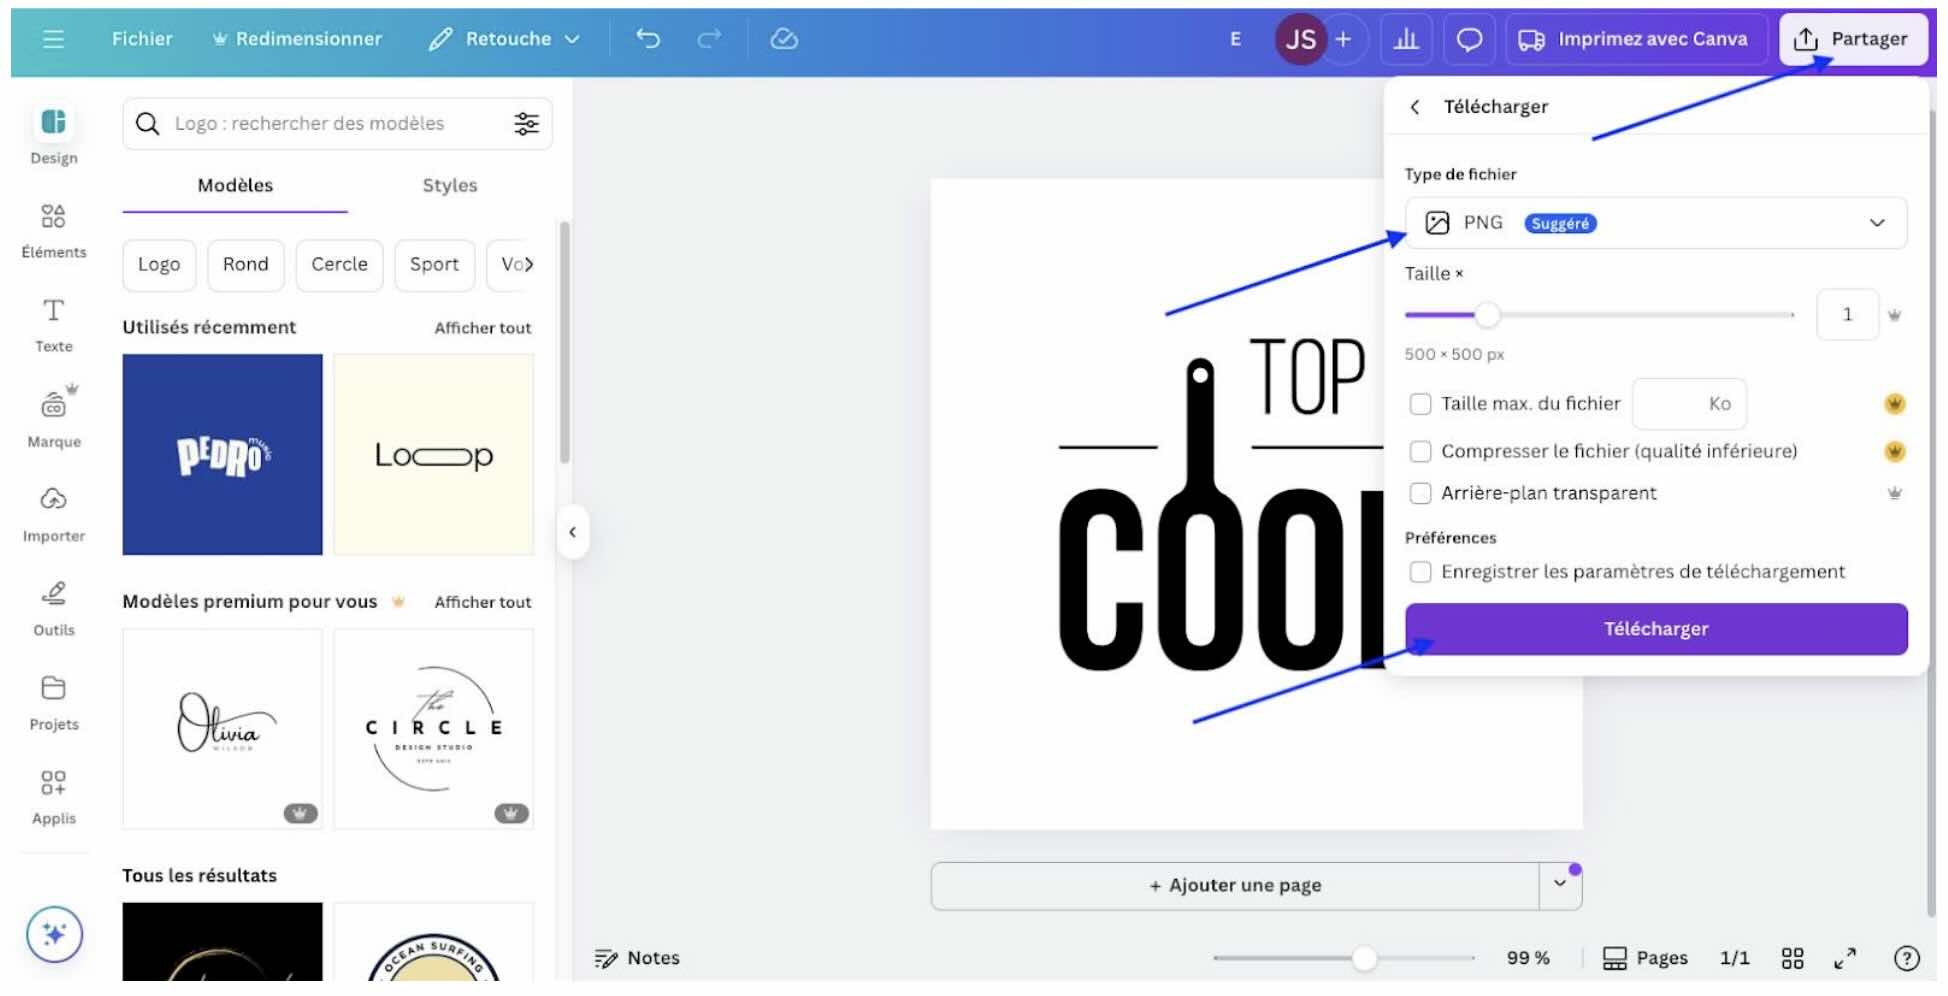1948x996 pixels.
Task: Click the Canva AI assistant sparkle button
Action: [x=54, y=934]
